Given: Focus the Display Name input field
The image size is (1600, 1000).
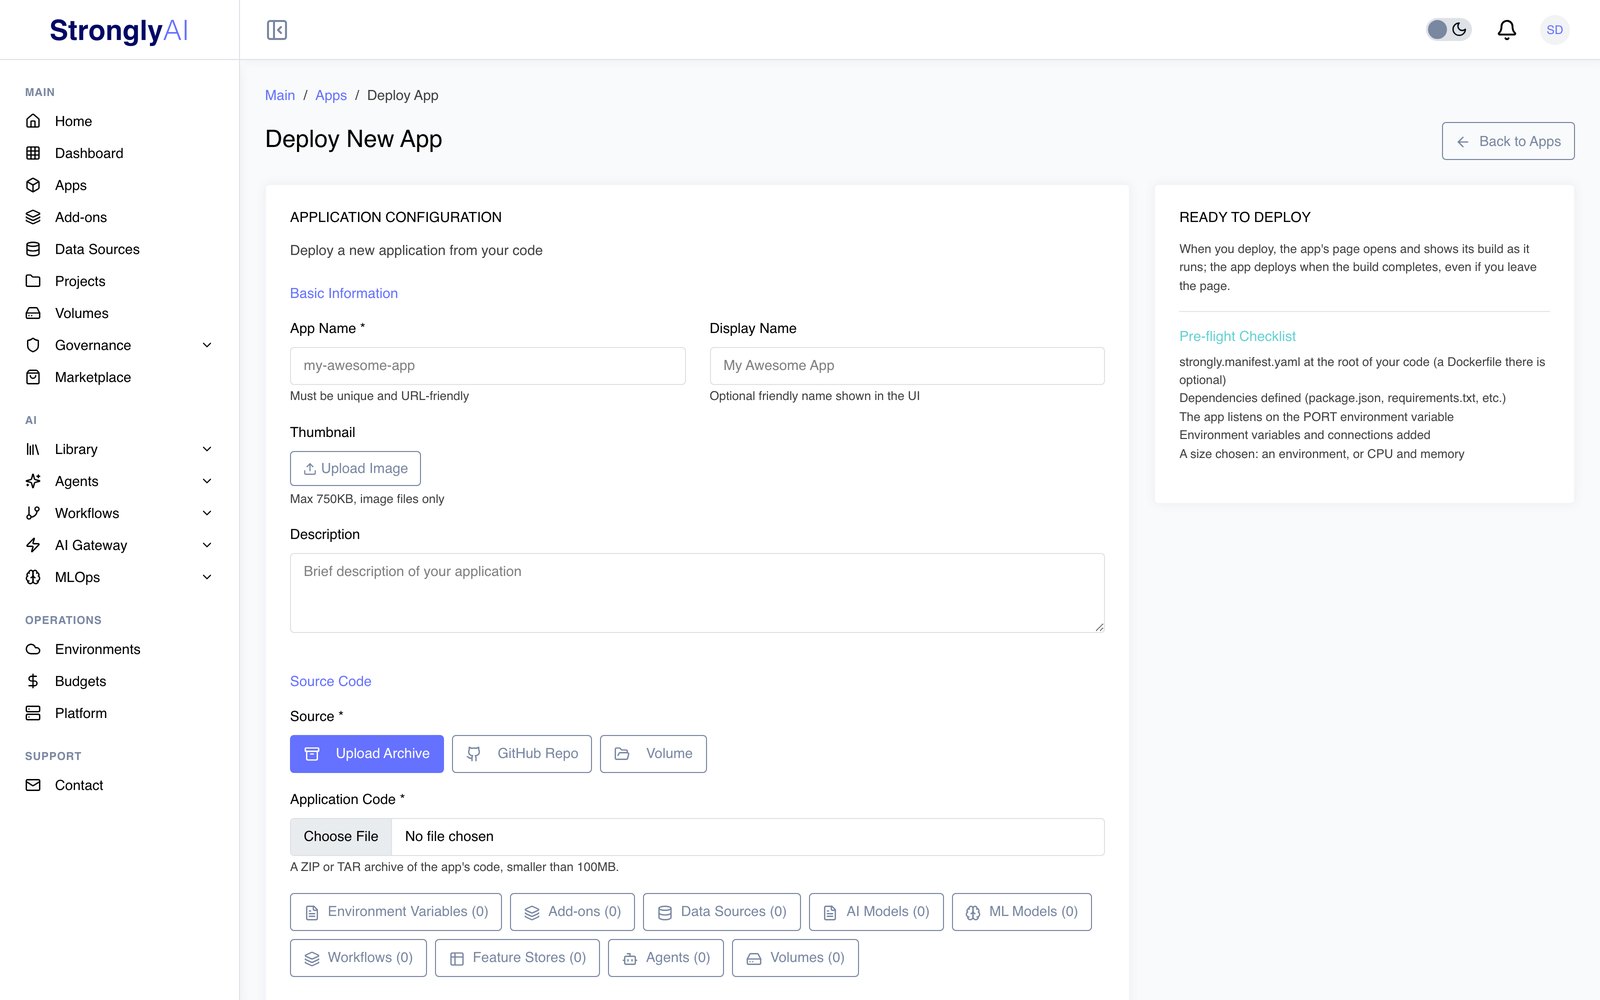Looking at the screenshot, I should pos(907,366).
